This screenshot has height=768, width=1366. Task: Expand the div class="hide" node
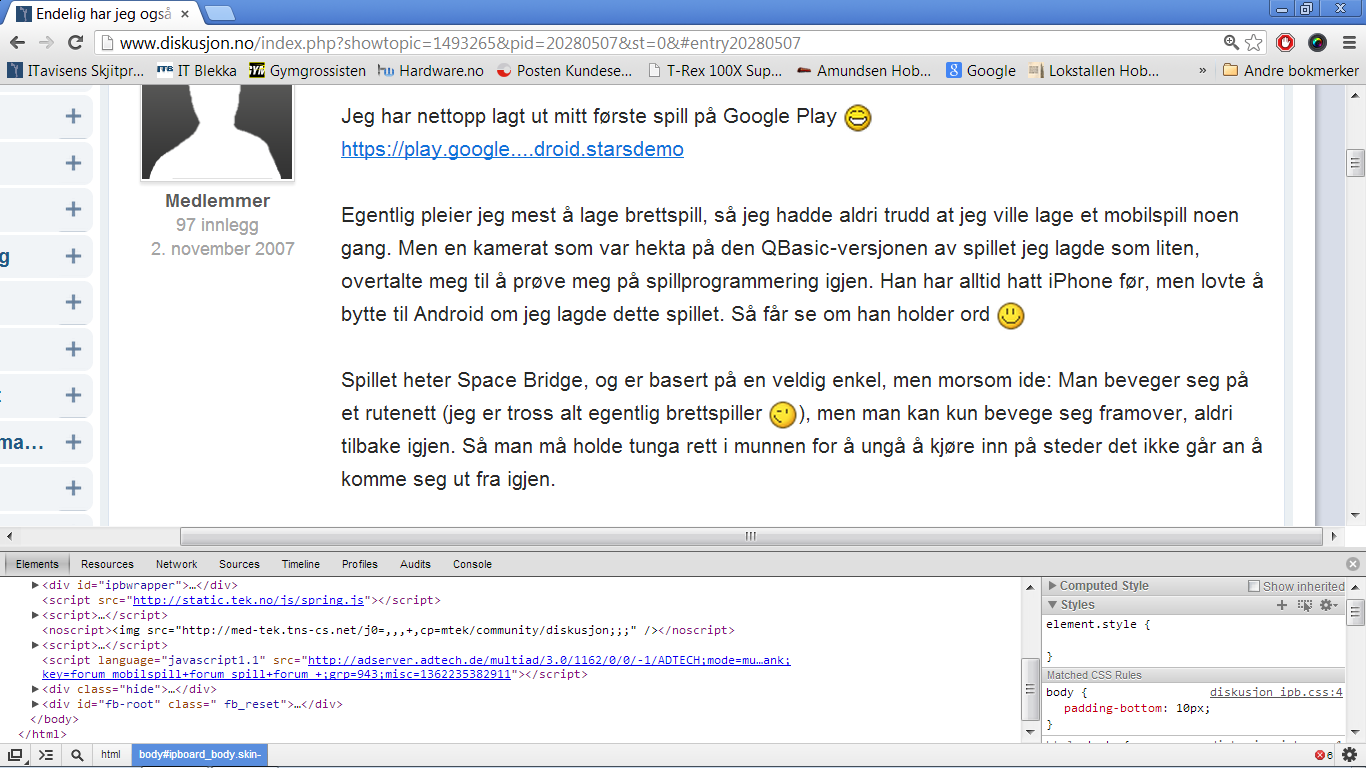(x=36, y=689)
